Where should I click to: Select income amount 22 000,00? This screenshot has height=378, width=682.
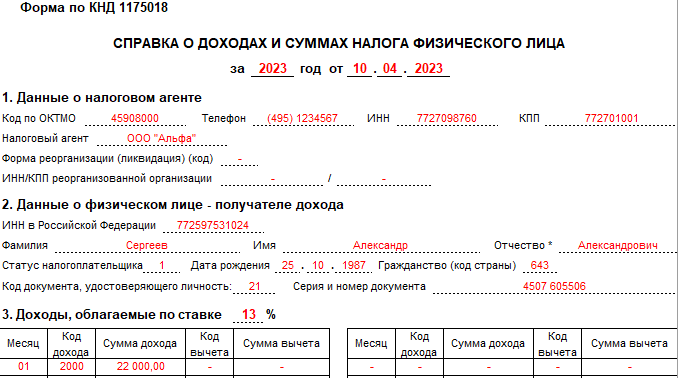click(x=140, y=367)
